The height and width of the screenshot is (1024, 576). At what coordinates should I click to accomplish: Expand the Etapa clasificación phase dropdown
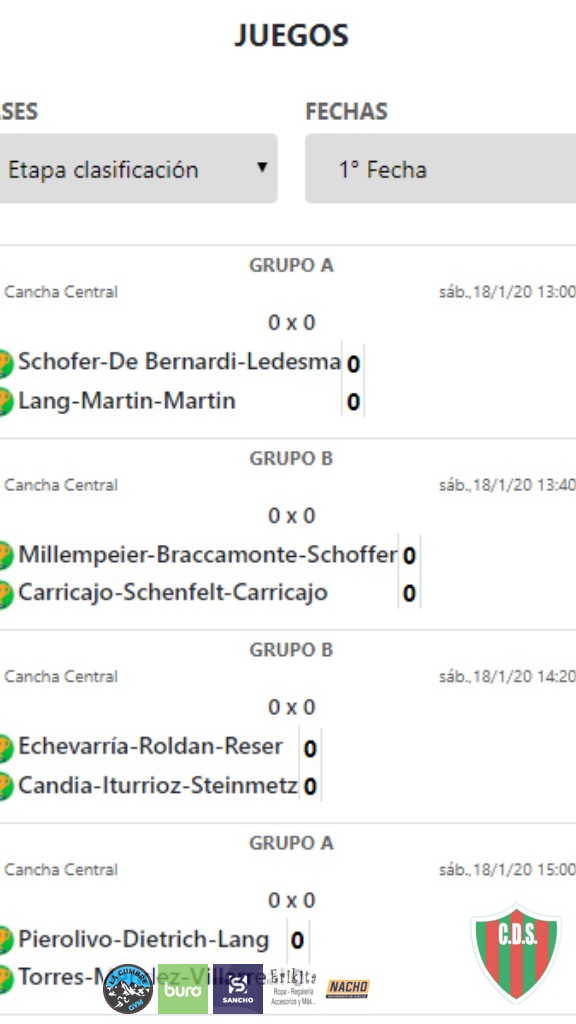(x=138, y=168)
